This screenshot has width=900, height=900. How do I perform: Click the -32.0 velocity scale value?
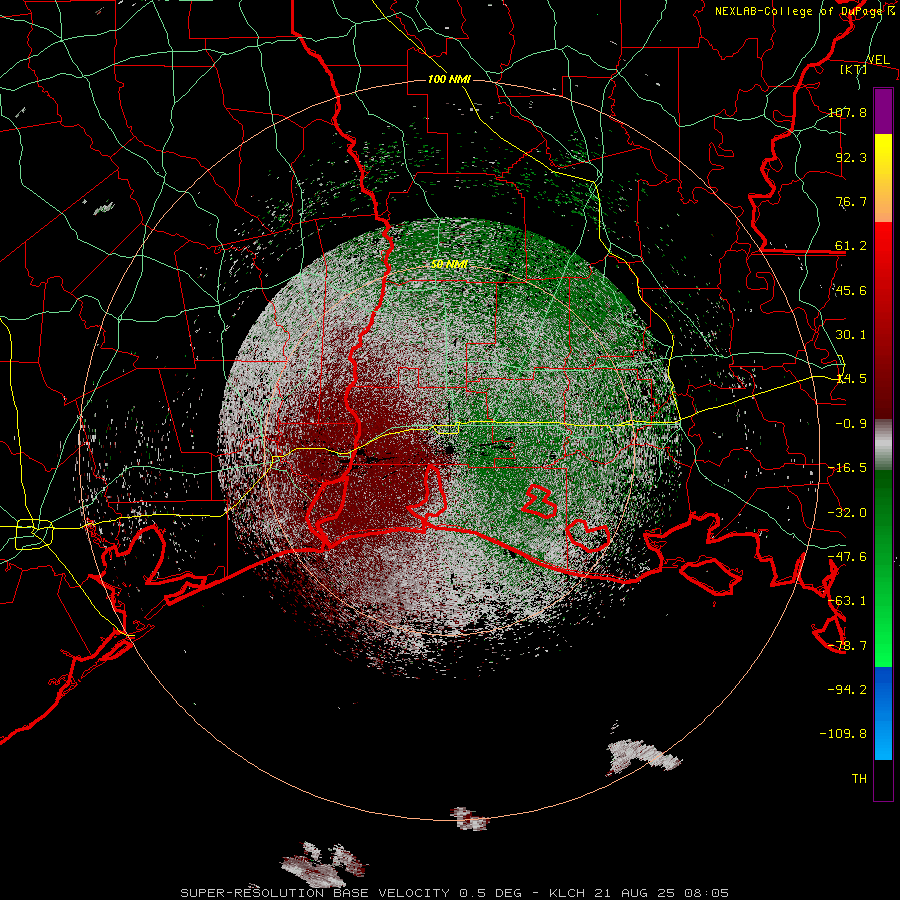click(847, 513)
